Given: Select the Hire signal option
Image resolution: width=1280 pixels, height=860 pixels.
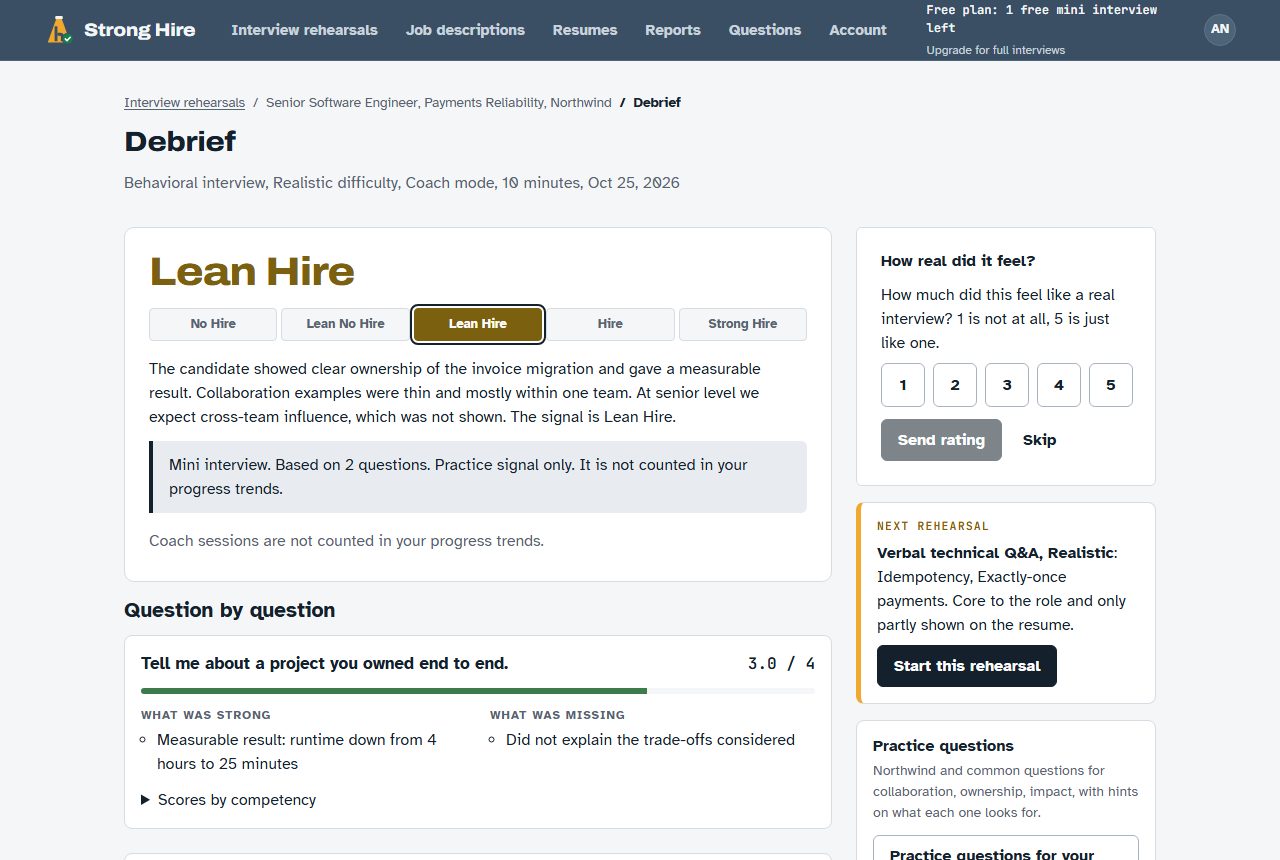Looking at the screenshot, I should [x=610, y=324].
